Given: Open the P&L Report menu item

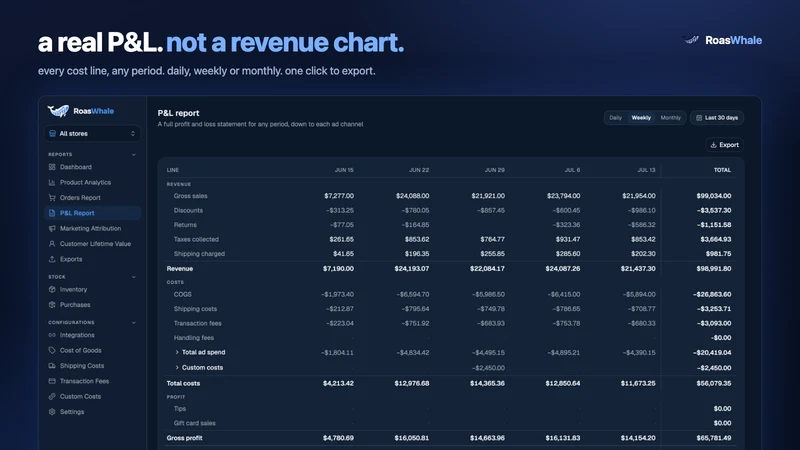Looking at the screenshot, I should coord(92,213).
